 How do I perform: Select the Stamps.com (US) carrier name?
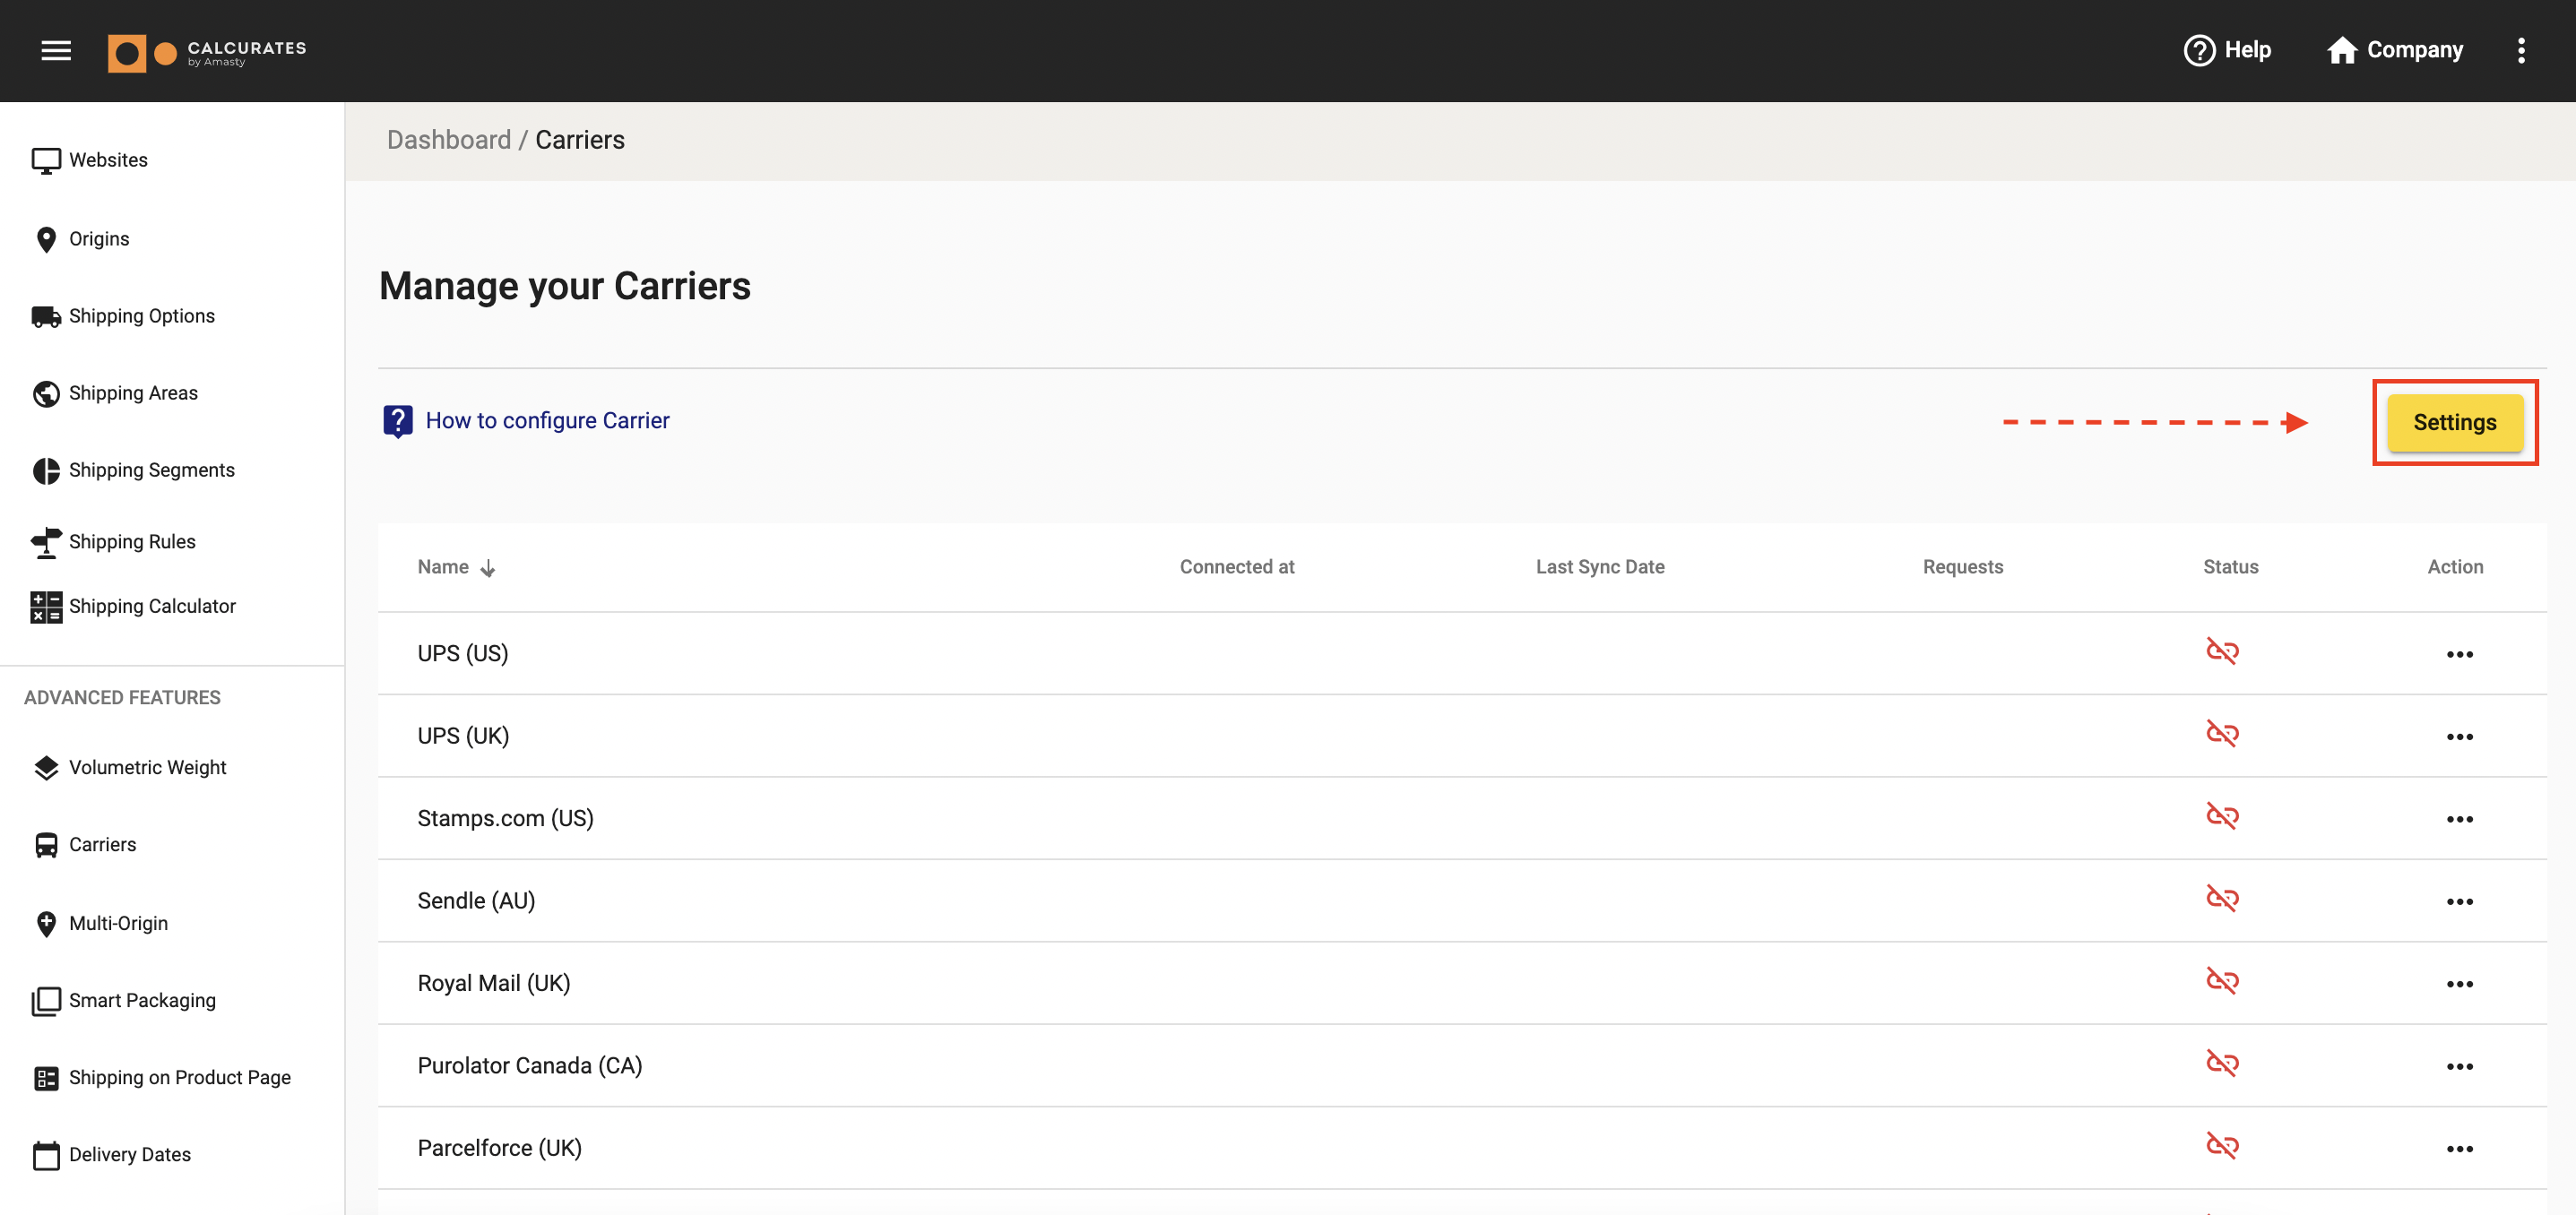pos(505,819)
